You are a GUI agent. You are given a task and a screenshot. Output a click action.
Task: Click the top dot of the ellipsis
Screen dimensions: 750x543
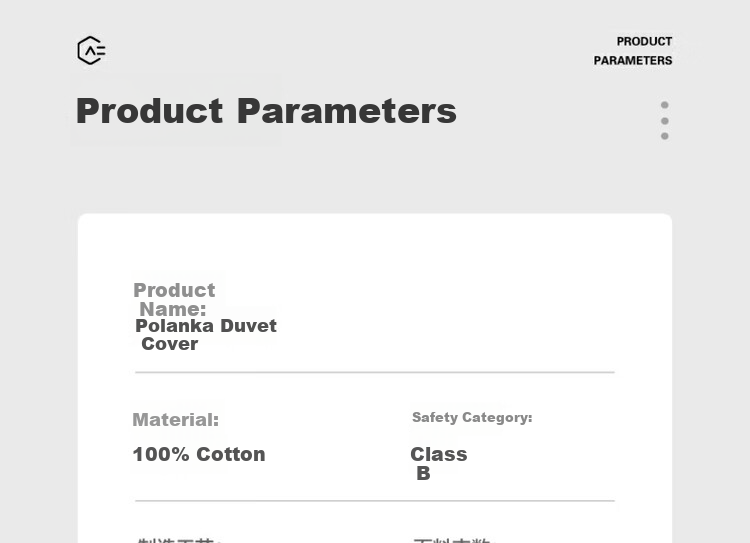664,104
